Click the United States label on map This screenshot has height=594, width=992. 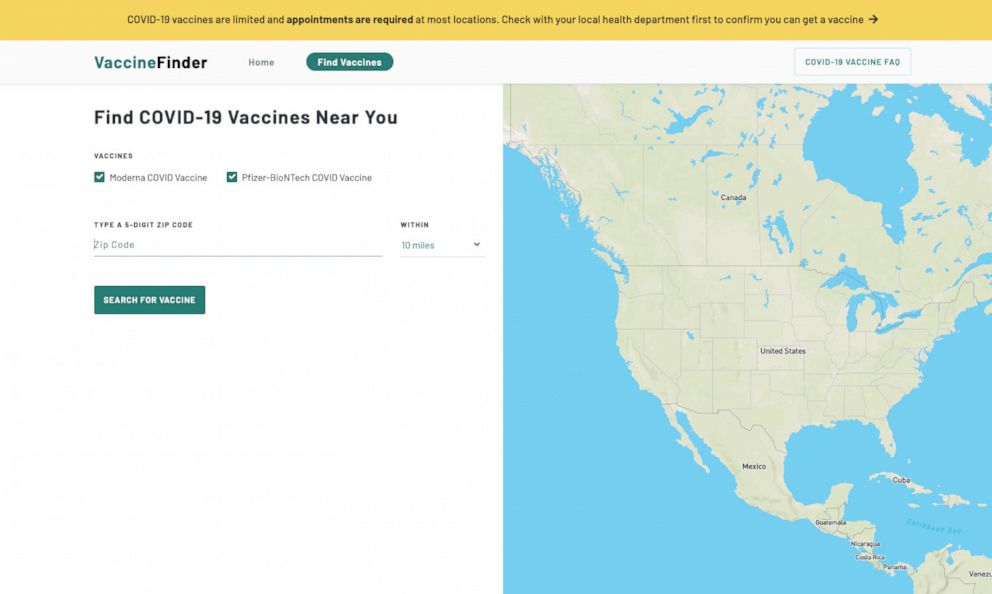pyautogui.click(x=783, y=350)
